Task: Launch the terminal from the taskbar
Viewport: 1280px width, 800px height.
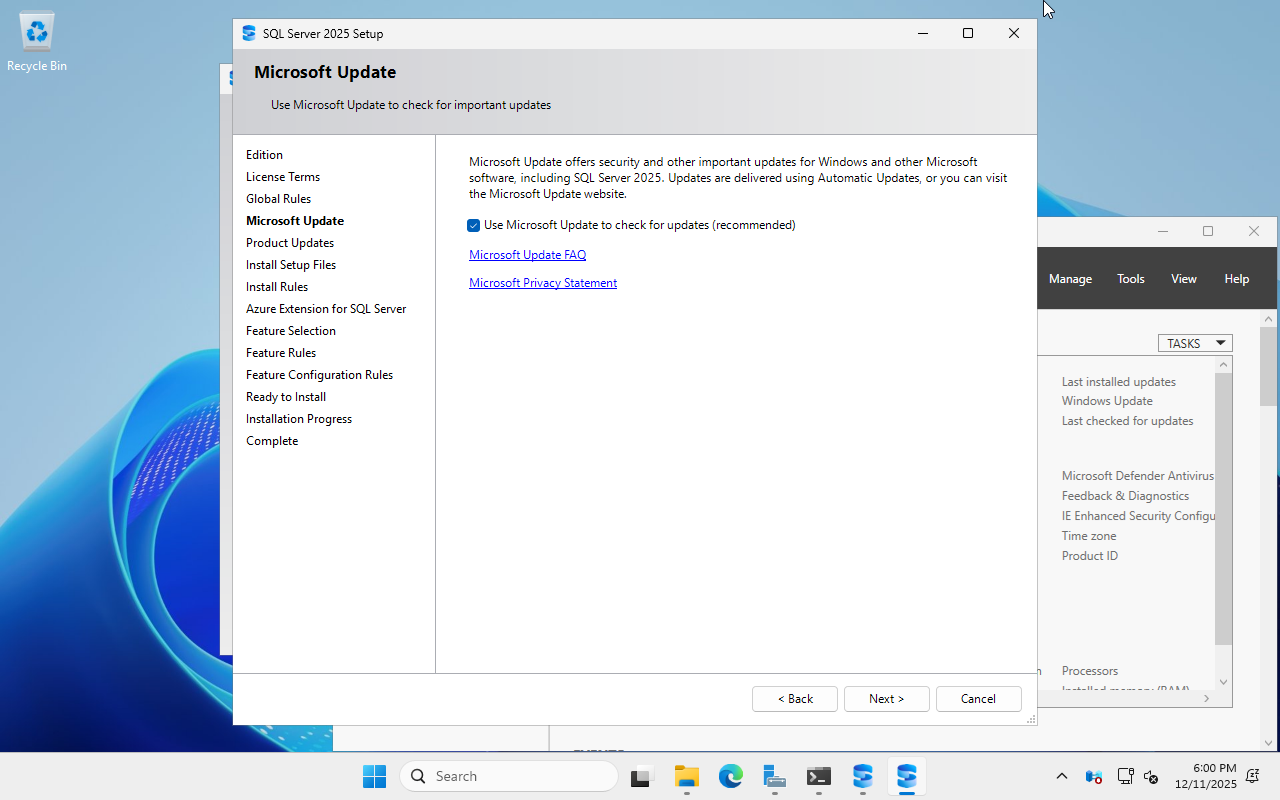Action: coord(818,776)
